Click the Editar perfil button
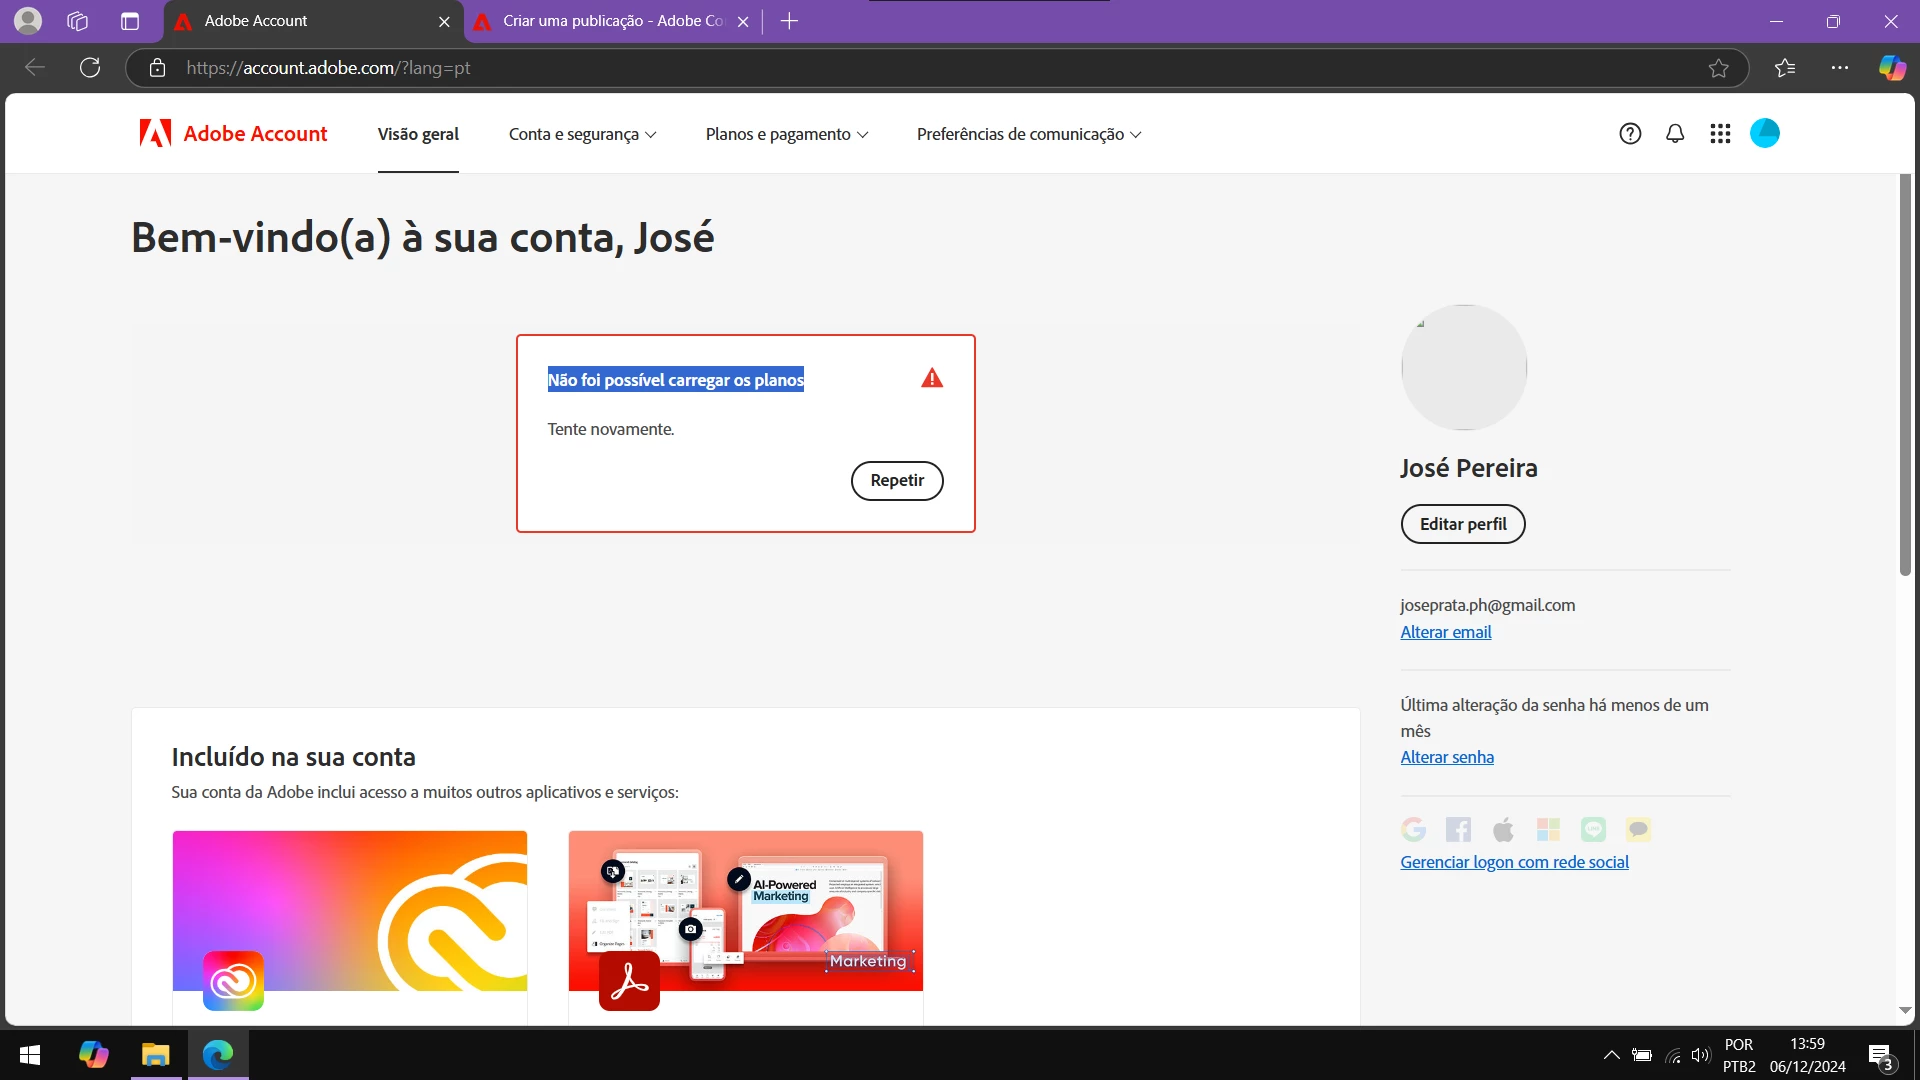This screenshot has height=1080, width=1920. tap(1462, 524)
